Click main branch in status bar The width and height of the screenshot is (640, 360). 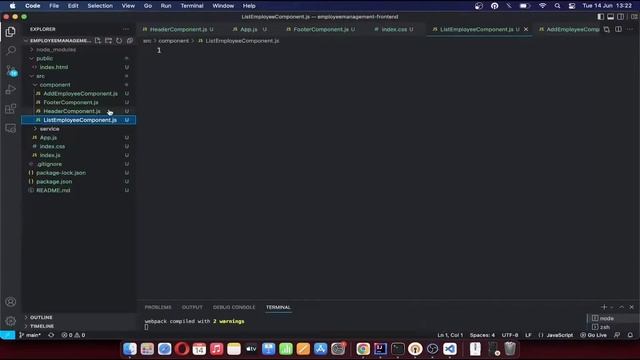[x=30, y=335]
